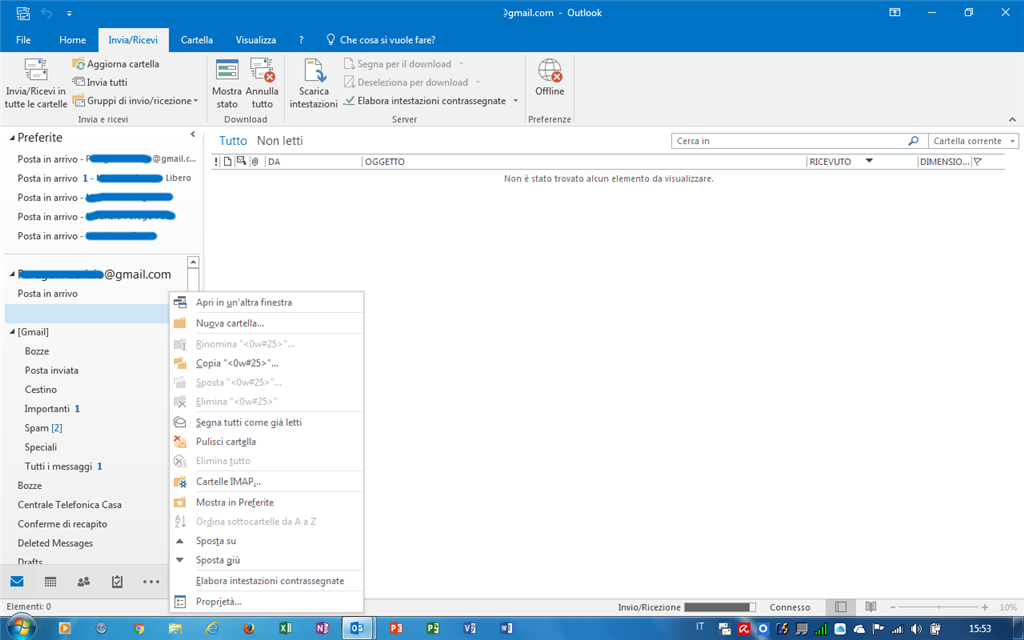Choose Nuova cartella... from context menu
Image resolution: width=1024 pixels, height=640 pixels.
click(266, 323)
